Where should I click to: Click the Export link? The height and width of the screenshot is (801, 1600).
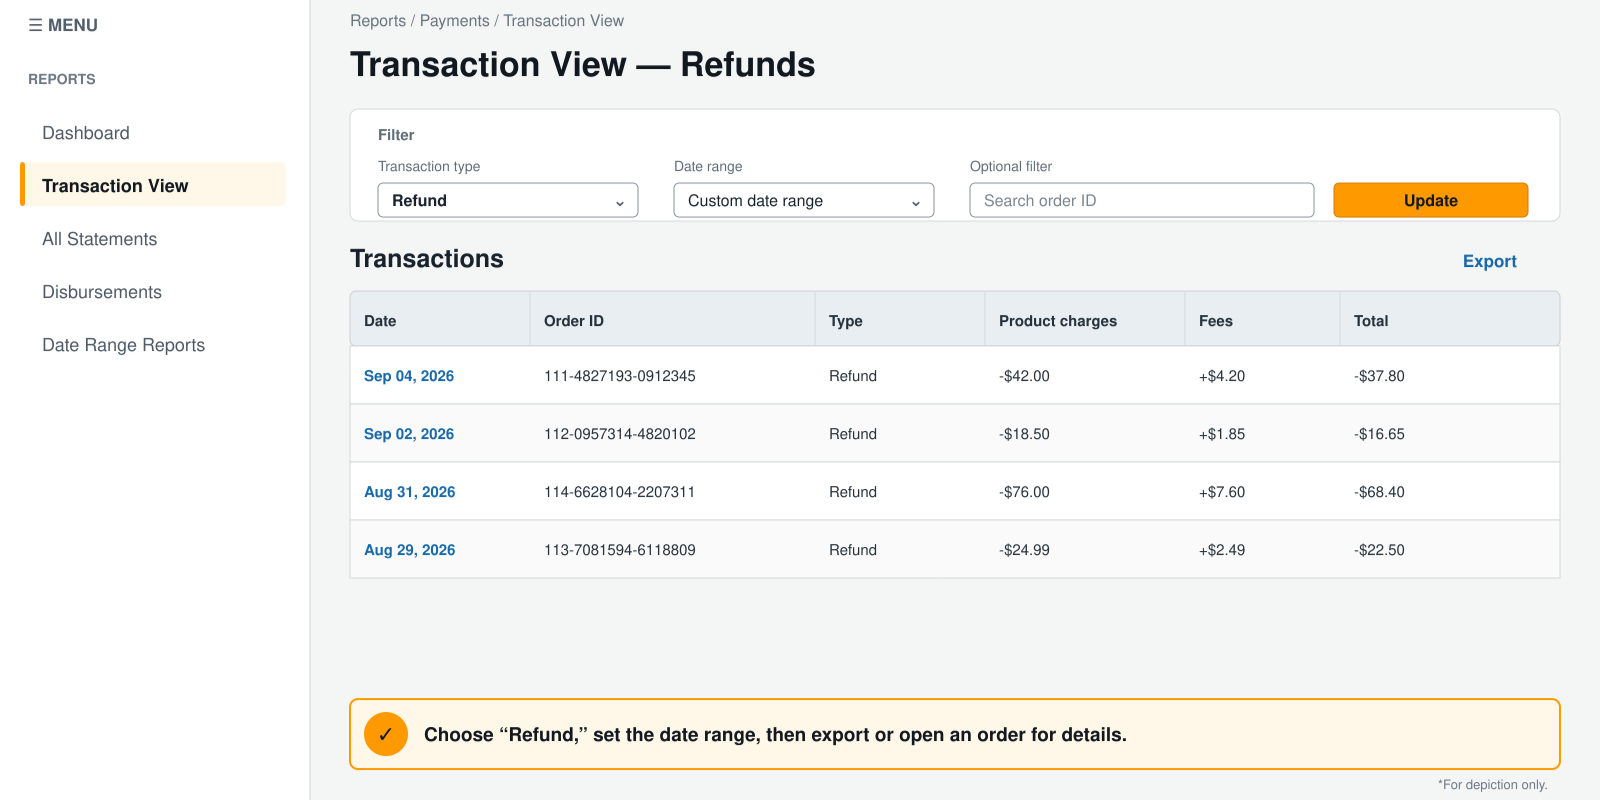1490,261
